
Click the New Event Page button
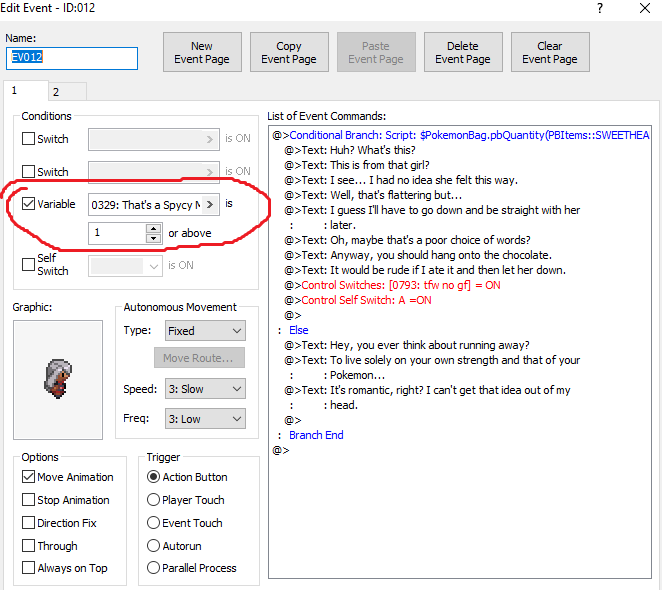202,53
